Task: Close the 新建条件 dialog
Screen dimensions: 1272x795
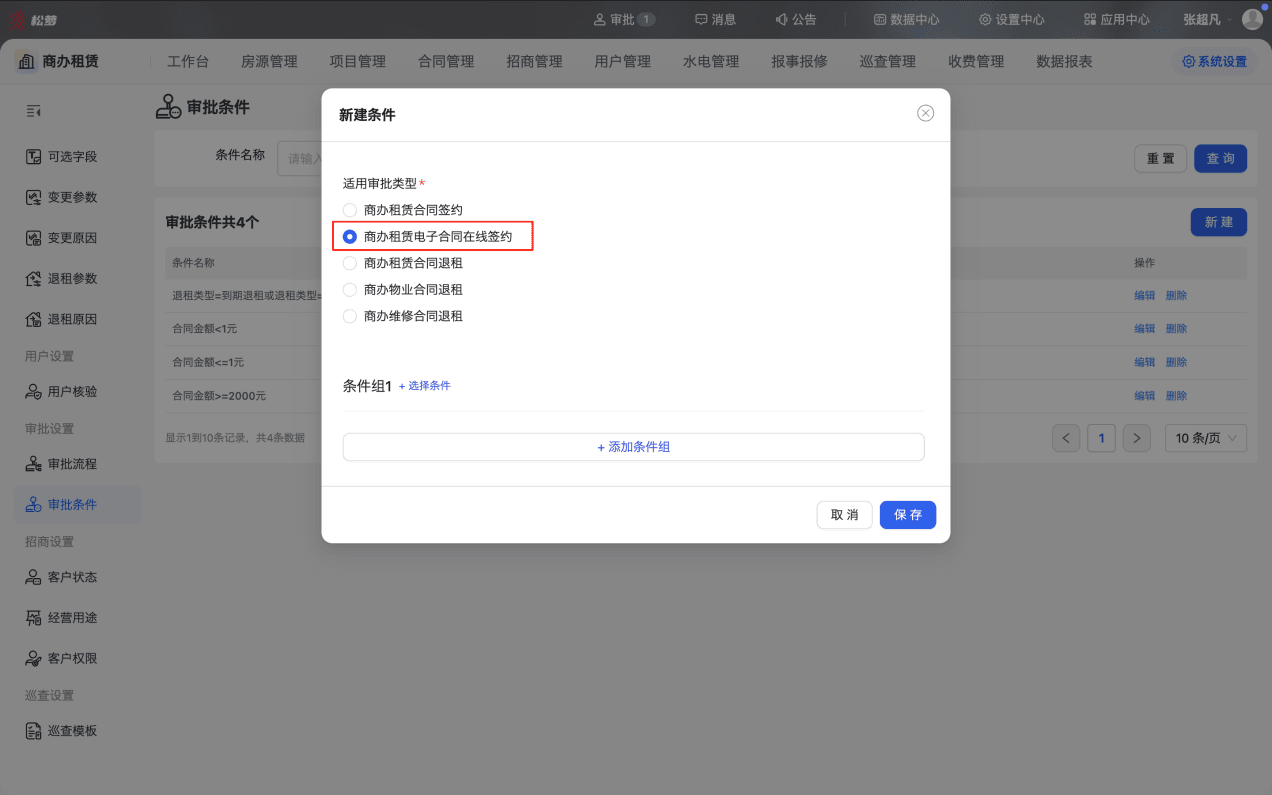Action: click(926, 113)
